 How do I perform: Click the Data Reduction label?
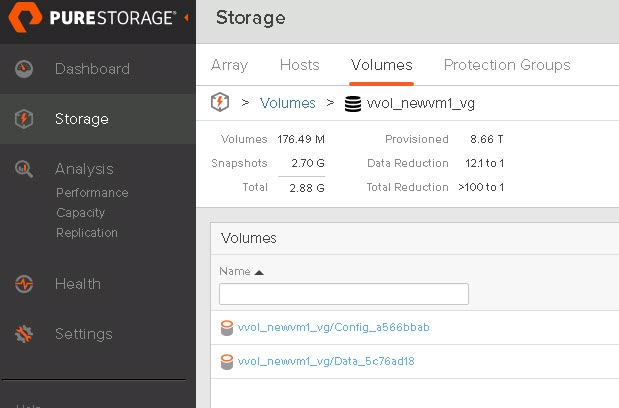[408, 163]
